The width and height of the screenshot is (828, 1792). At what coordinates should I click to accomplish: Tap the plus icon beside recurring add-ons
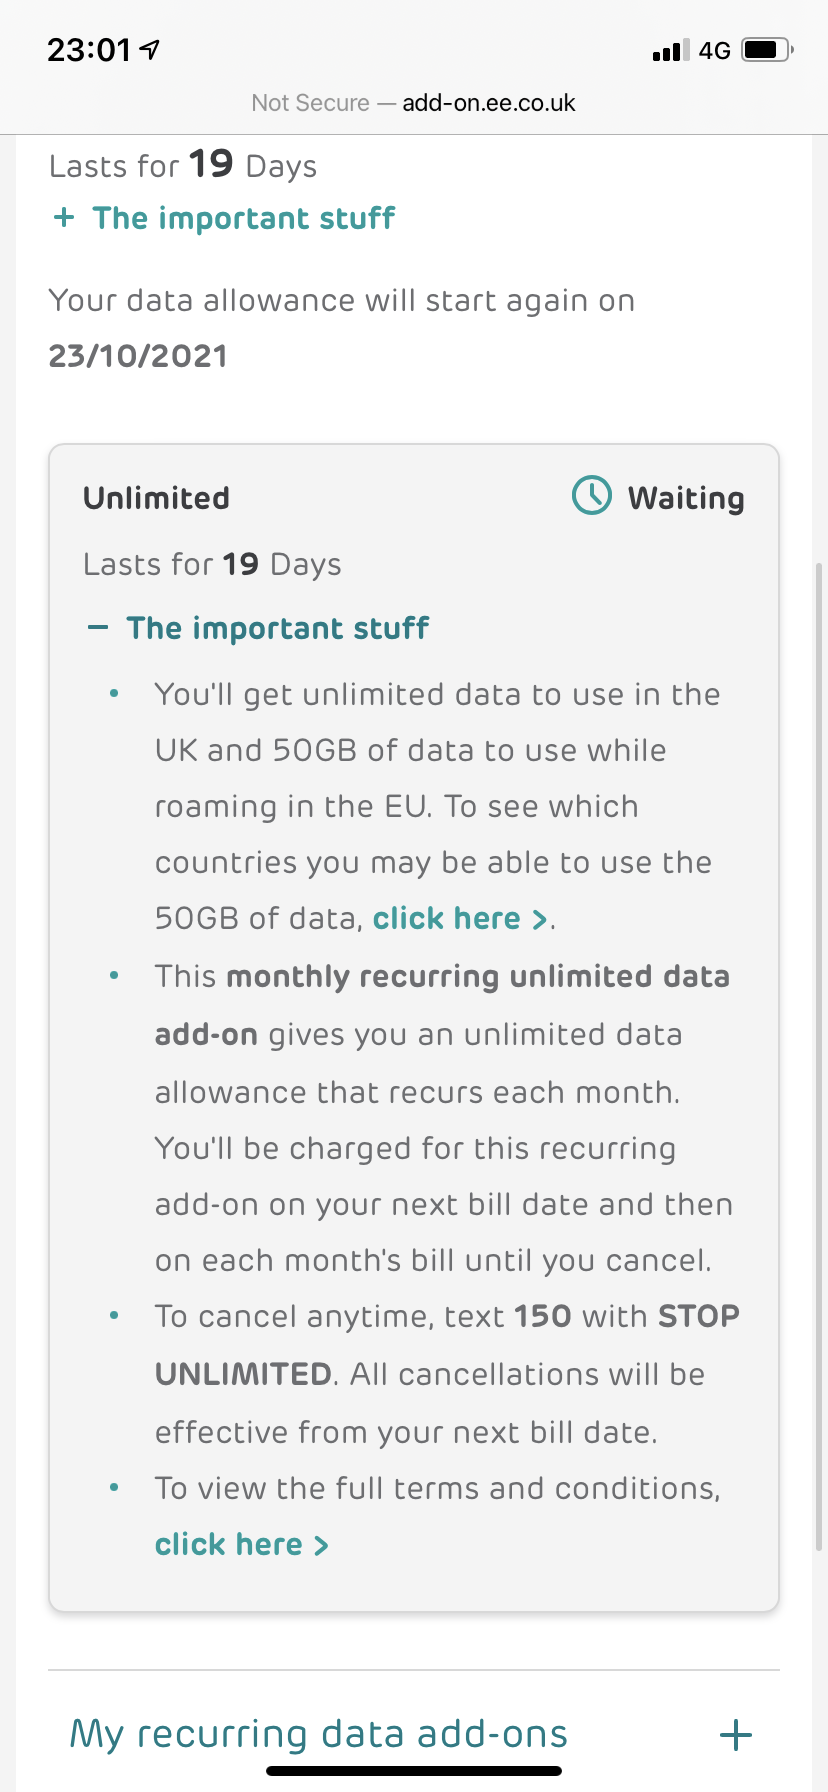(x=736, y=1735)
